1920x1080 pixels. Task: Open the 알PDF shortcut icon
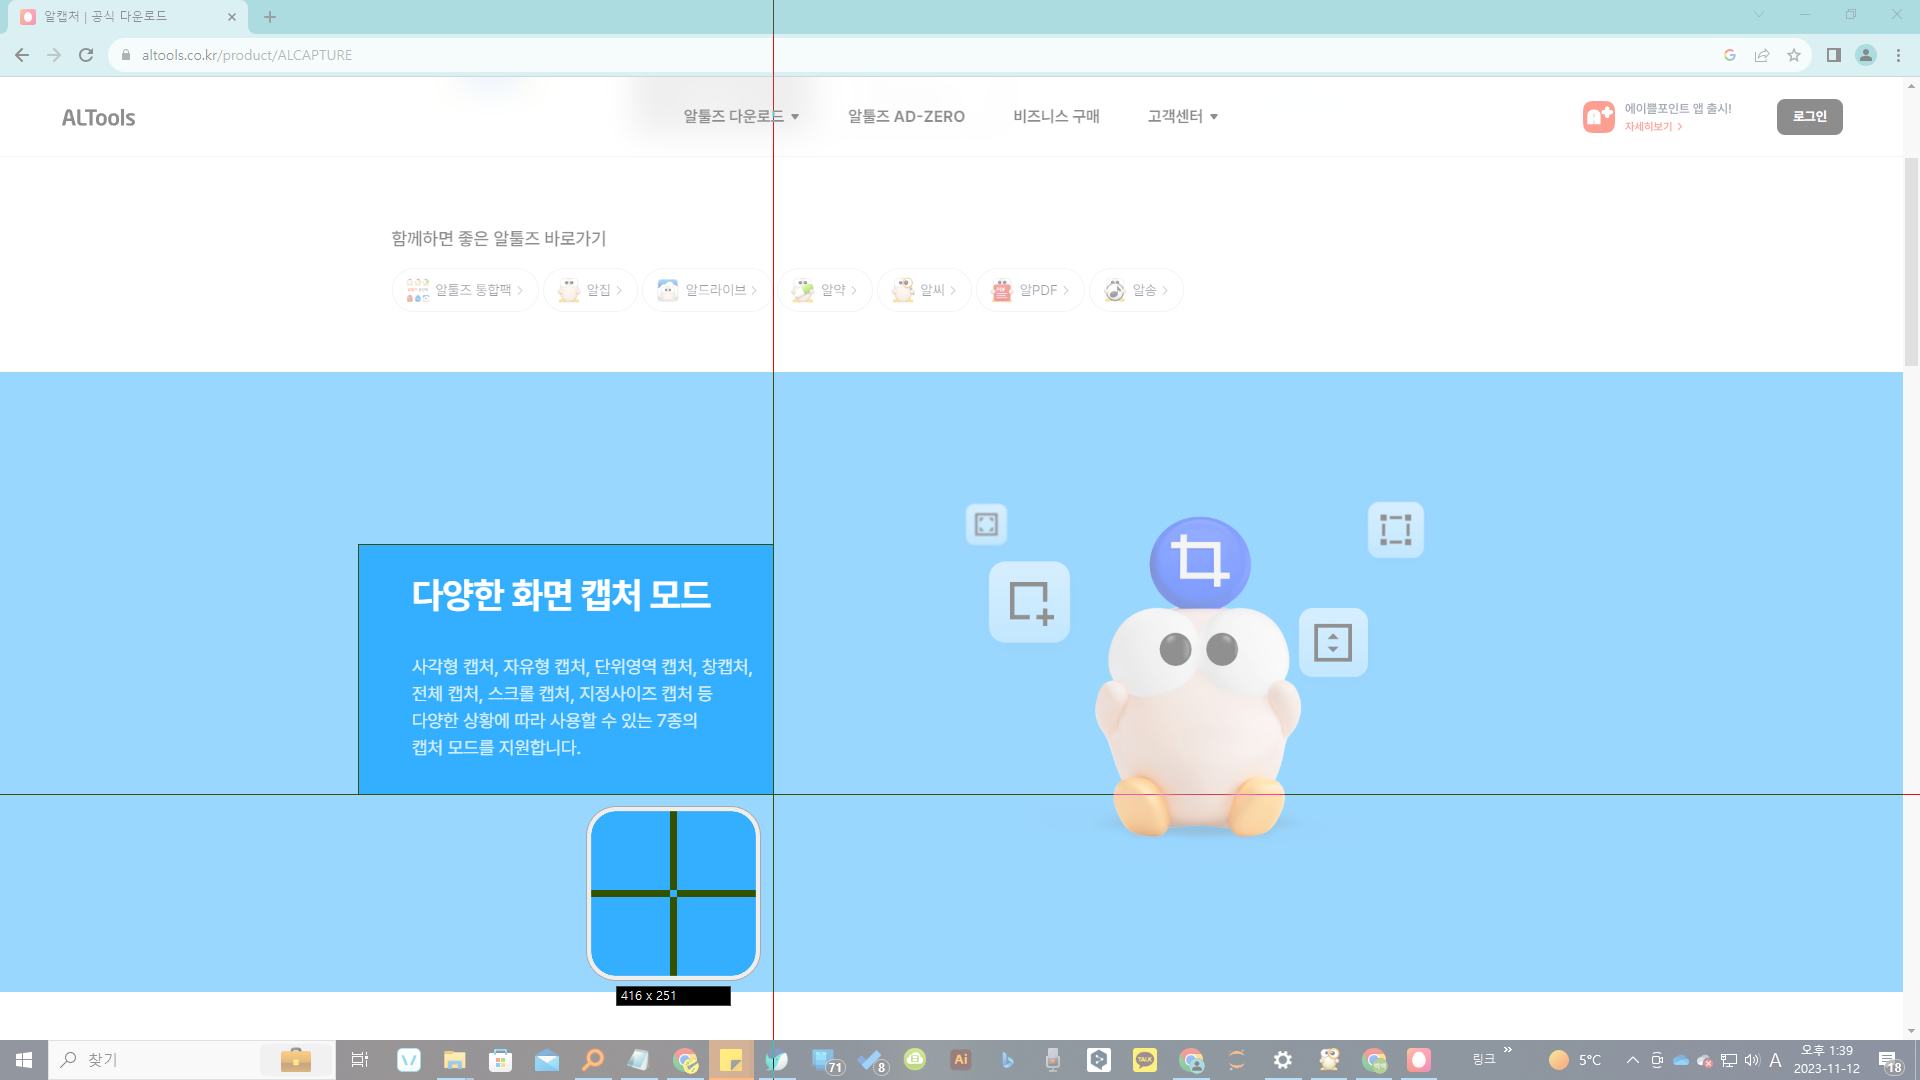pos(1000,290)
